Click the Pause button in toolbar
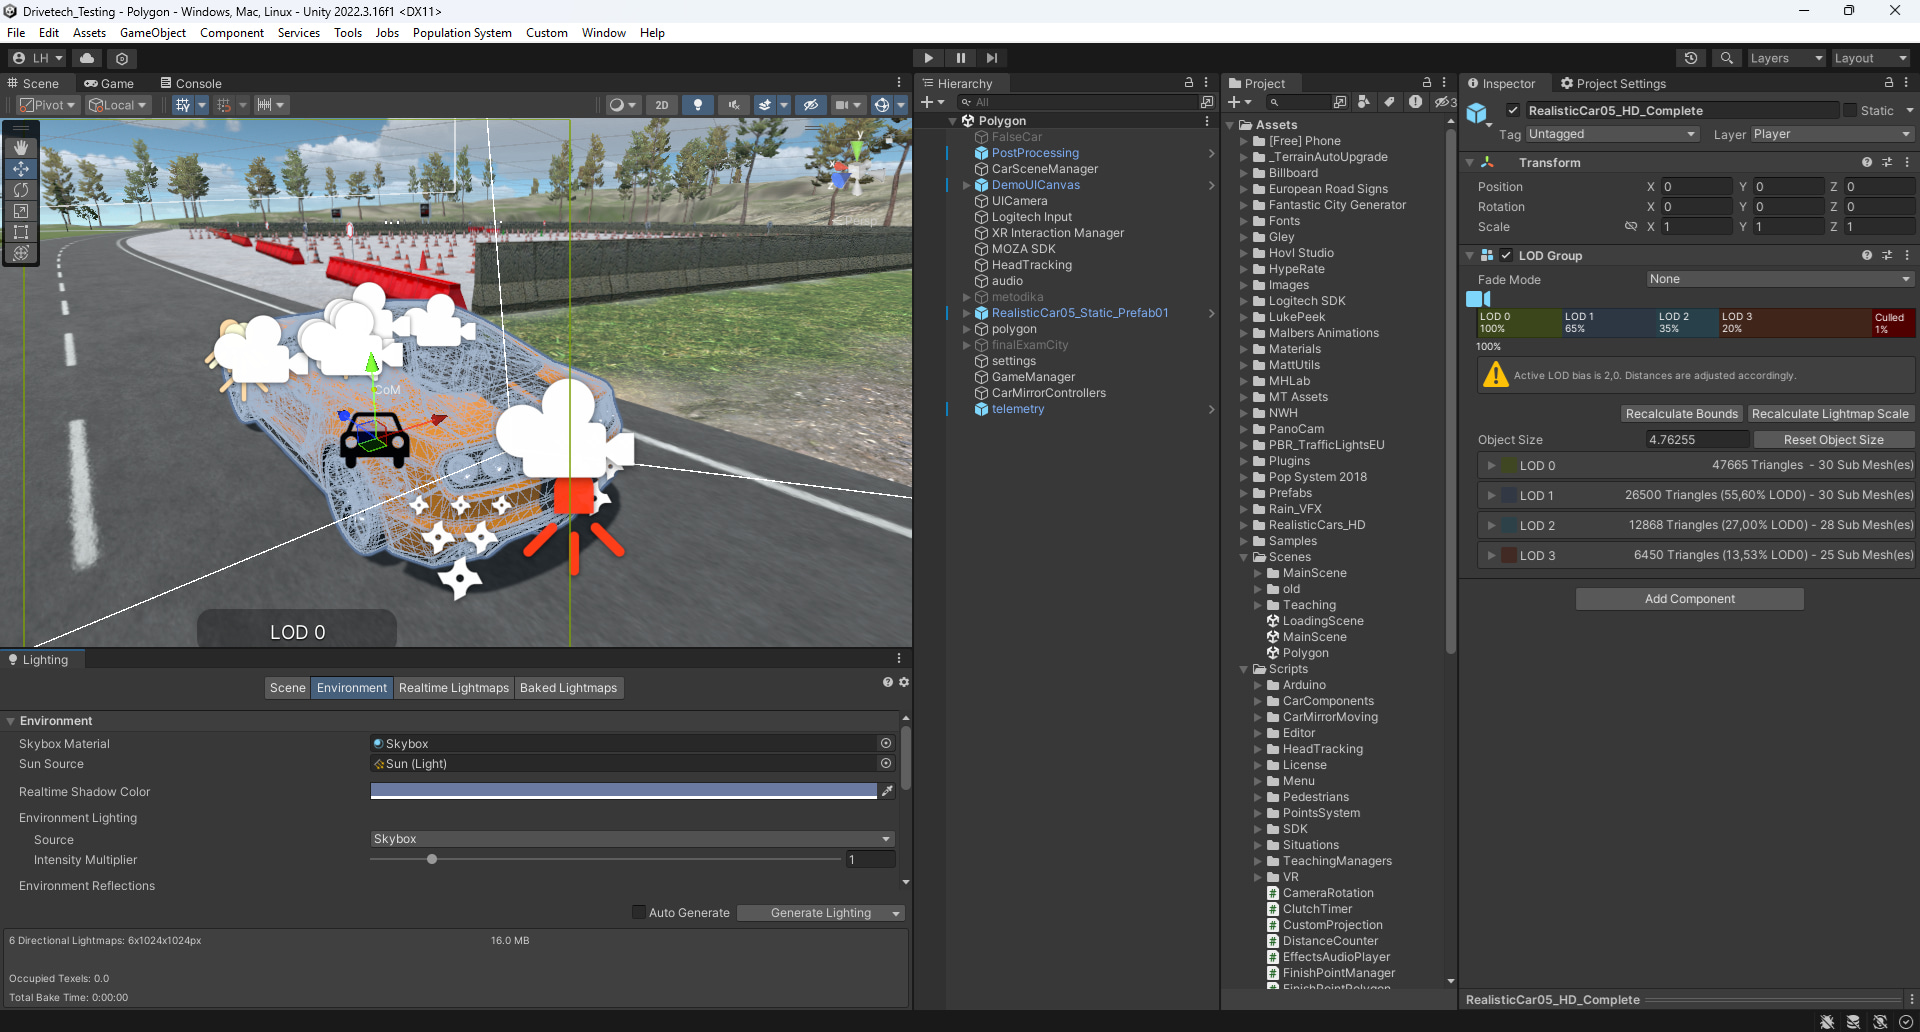 tap(960, 58)
